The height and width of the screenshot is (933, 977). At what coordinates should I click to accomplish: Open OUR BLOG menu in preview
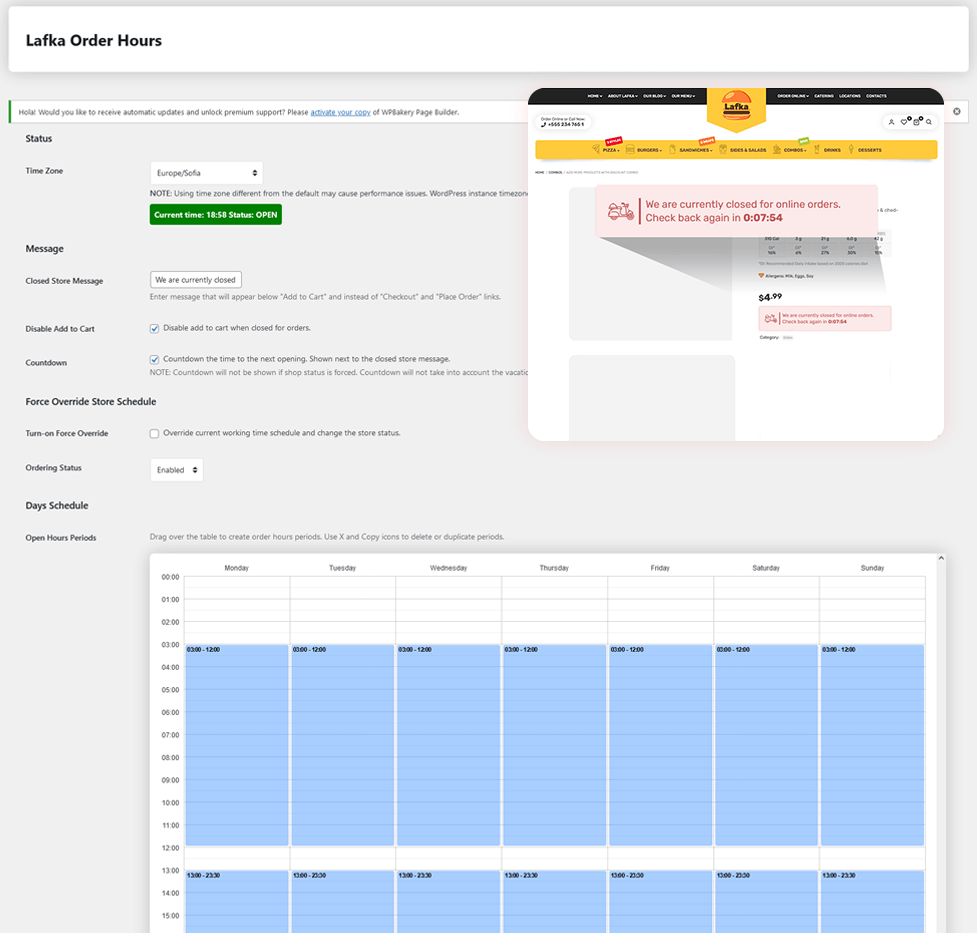(654, 96)
